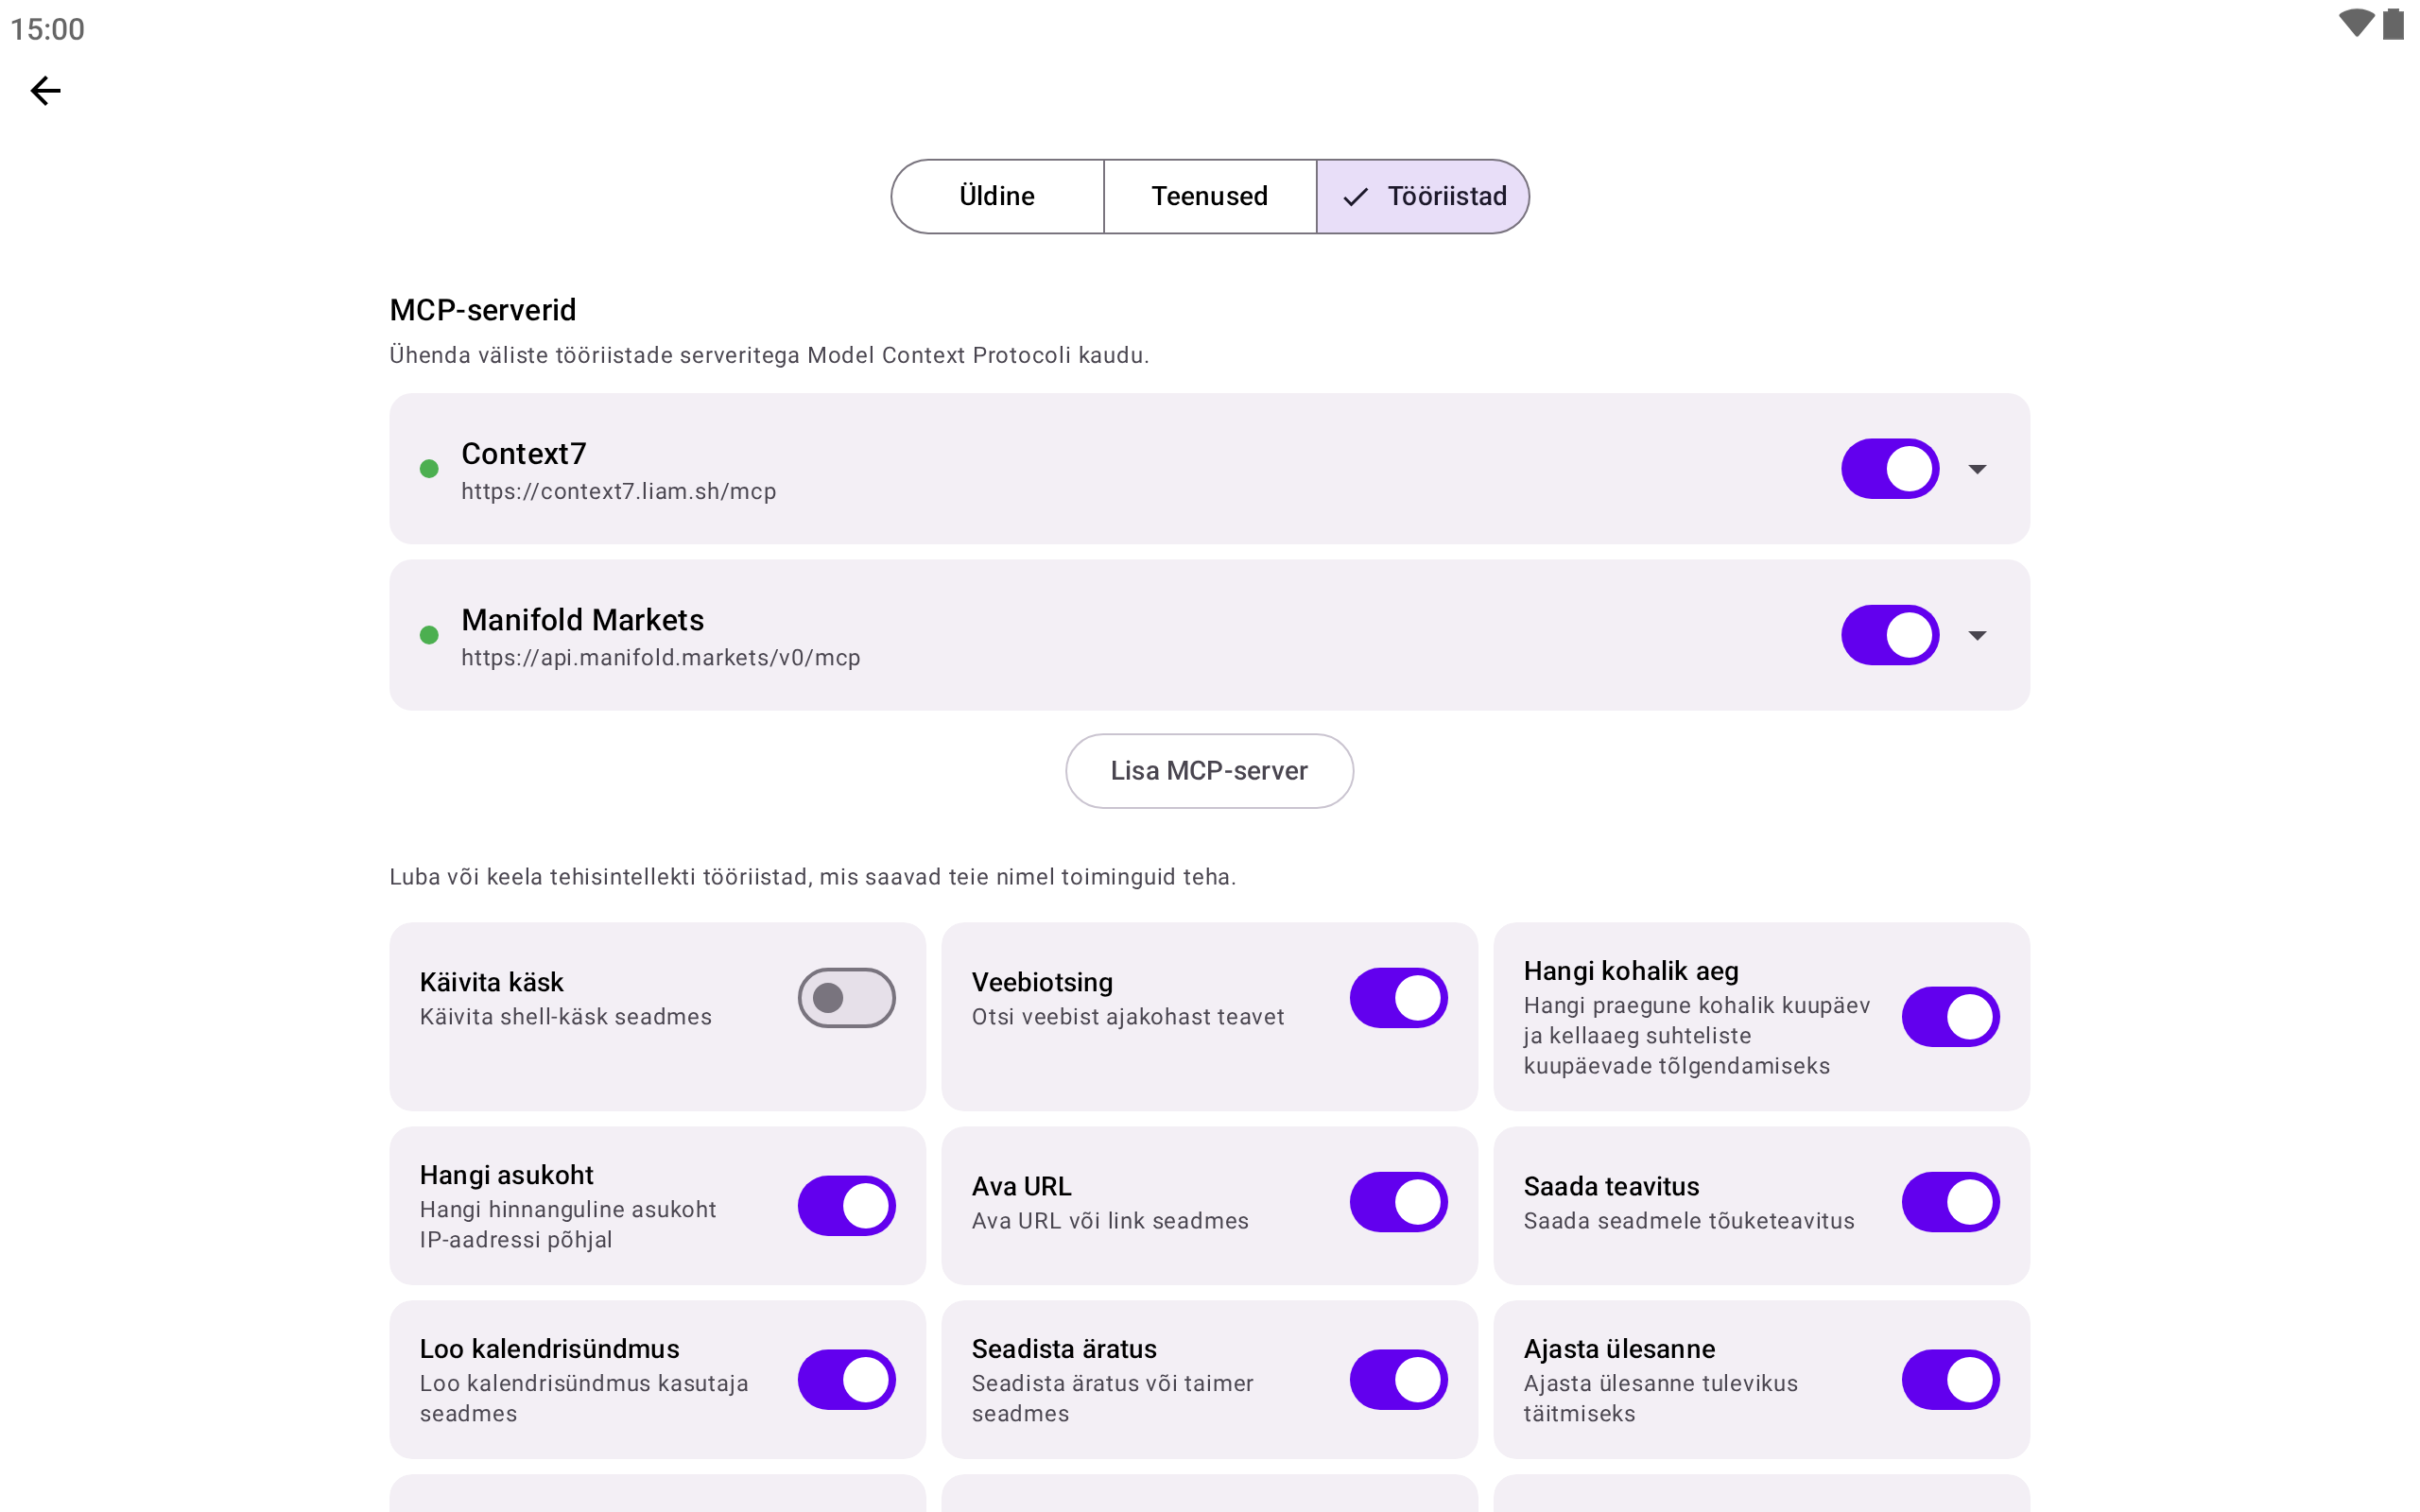
Task: Turn off the Veebiotsing toggle
Action: point(1398,998)
